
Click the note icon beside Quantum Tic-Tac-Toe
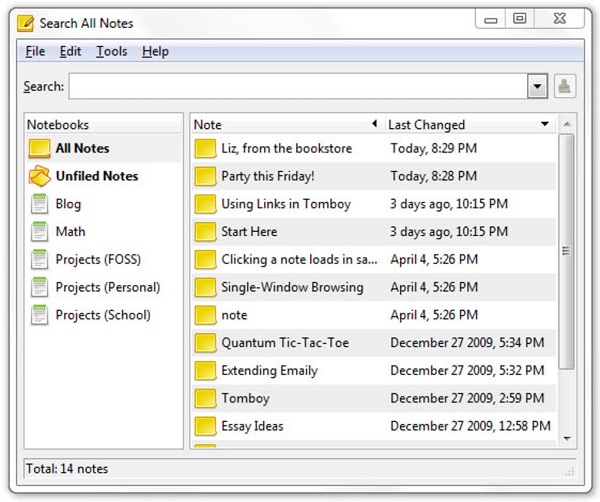(205, 343)
